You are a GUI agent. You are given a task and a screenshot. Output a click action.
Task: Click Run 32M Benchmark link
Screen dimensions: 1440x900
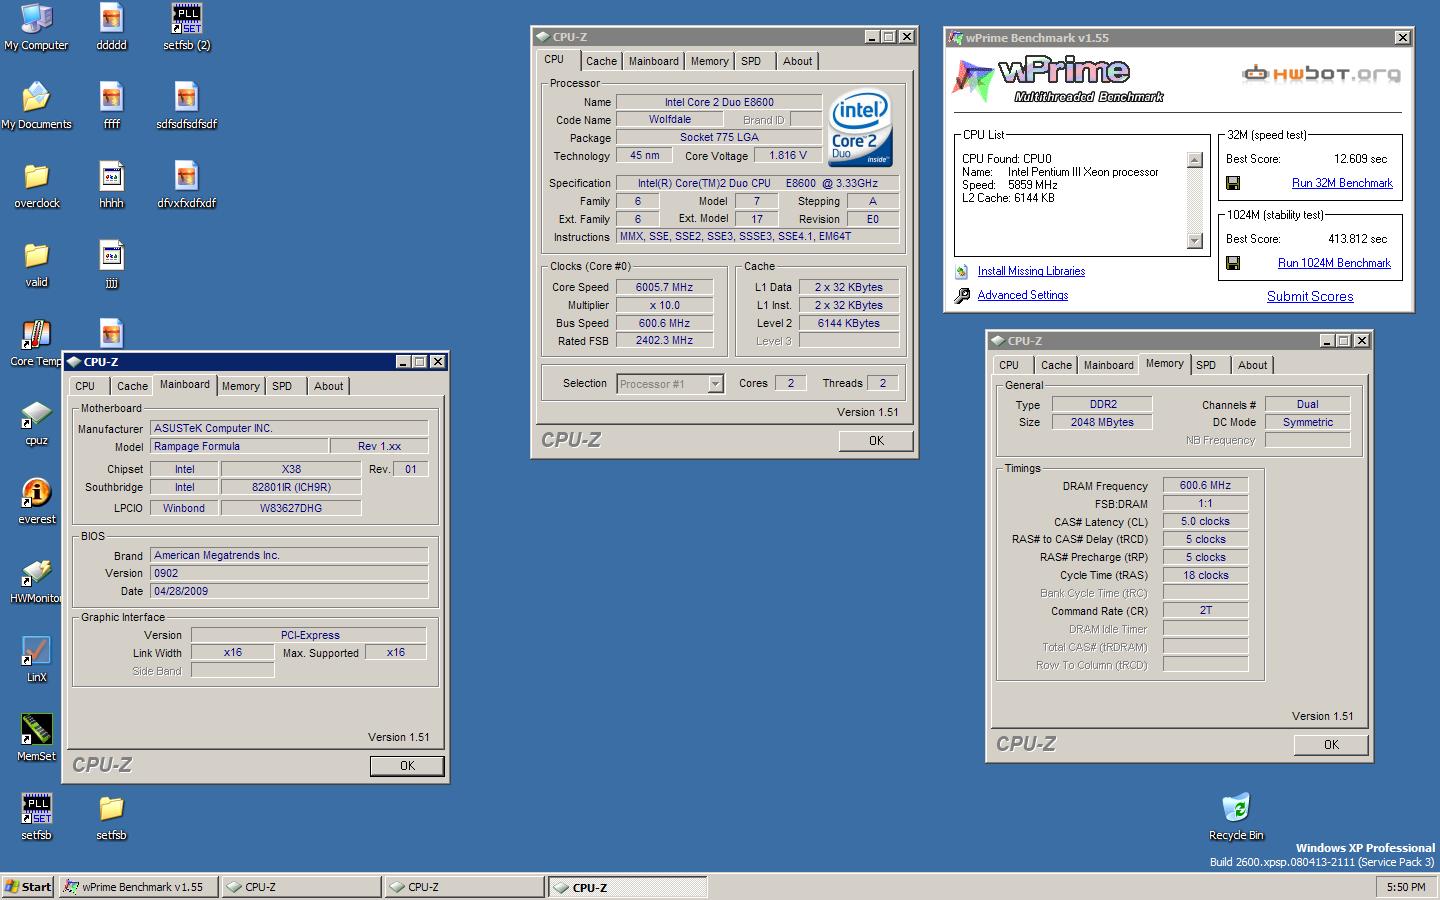(x=1342, y=183)
